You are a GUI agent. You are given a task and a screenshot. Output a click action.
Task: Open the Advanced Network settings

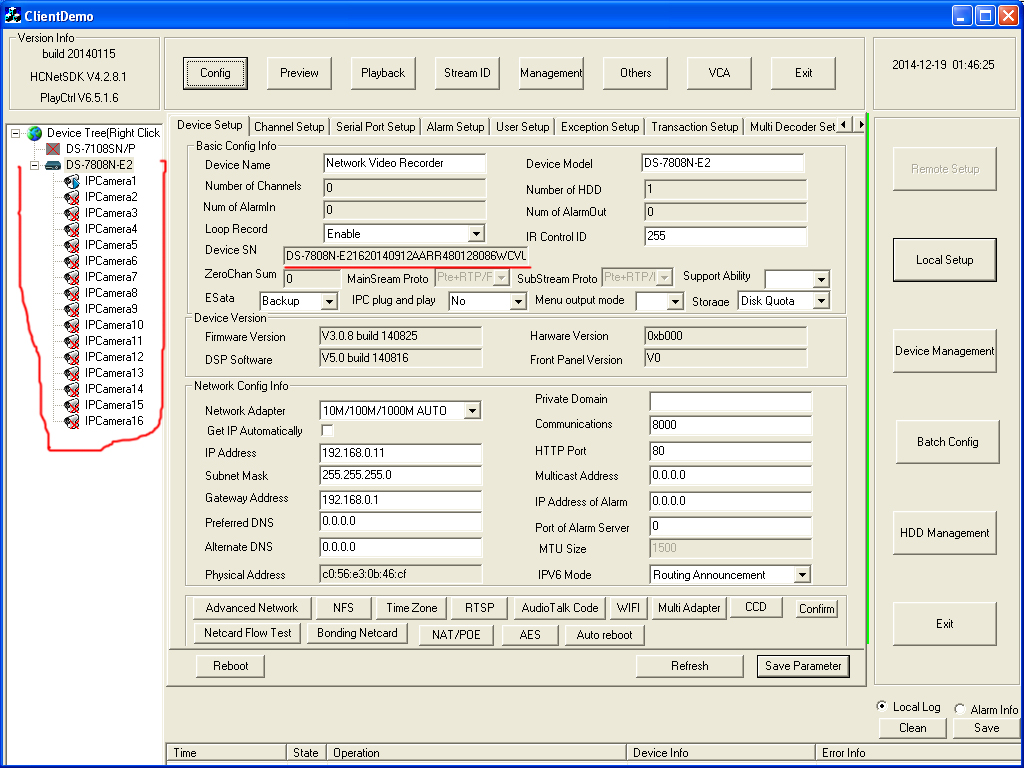tap(251, 608)
